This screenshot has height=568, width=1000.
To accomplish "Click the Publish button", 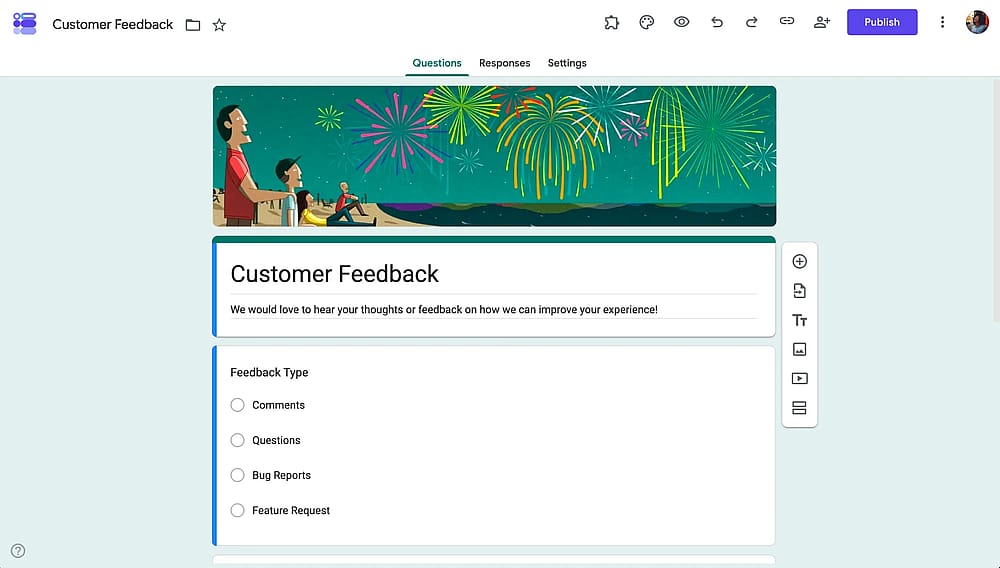I will click(882, 22).
